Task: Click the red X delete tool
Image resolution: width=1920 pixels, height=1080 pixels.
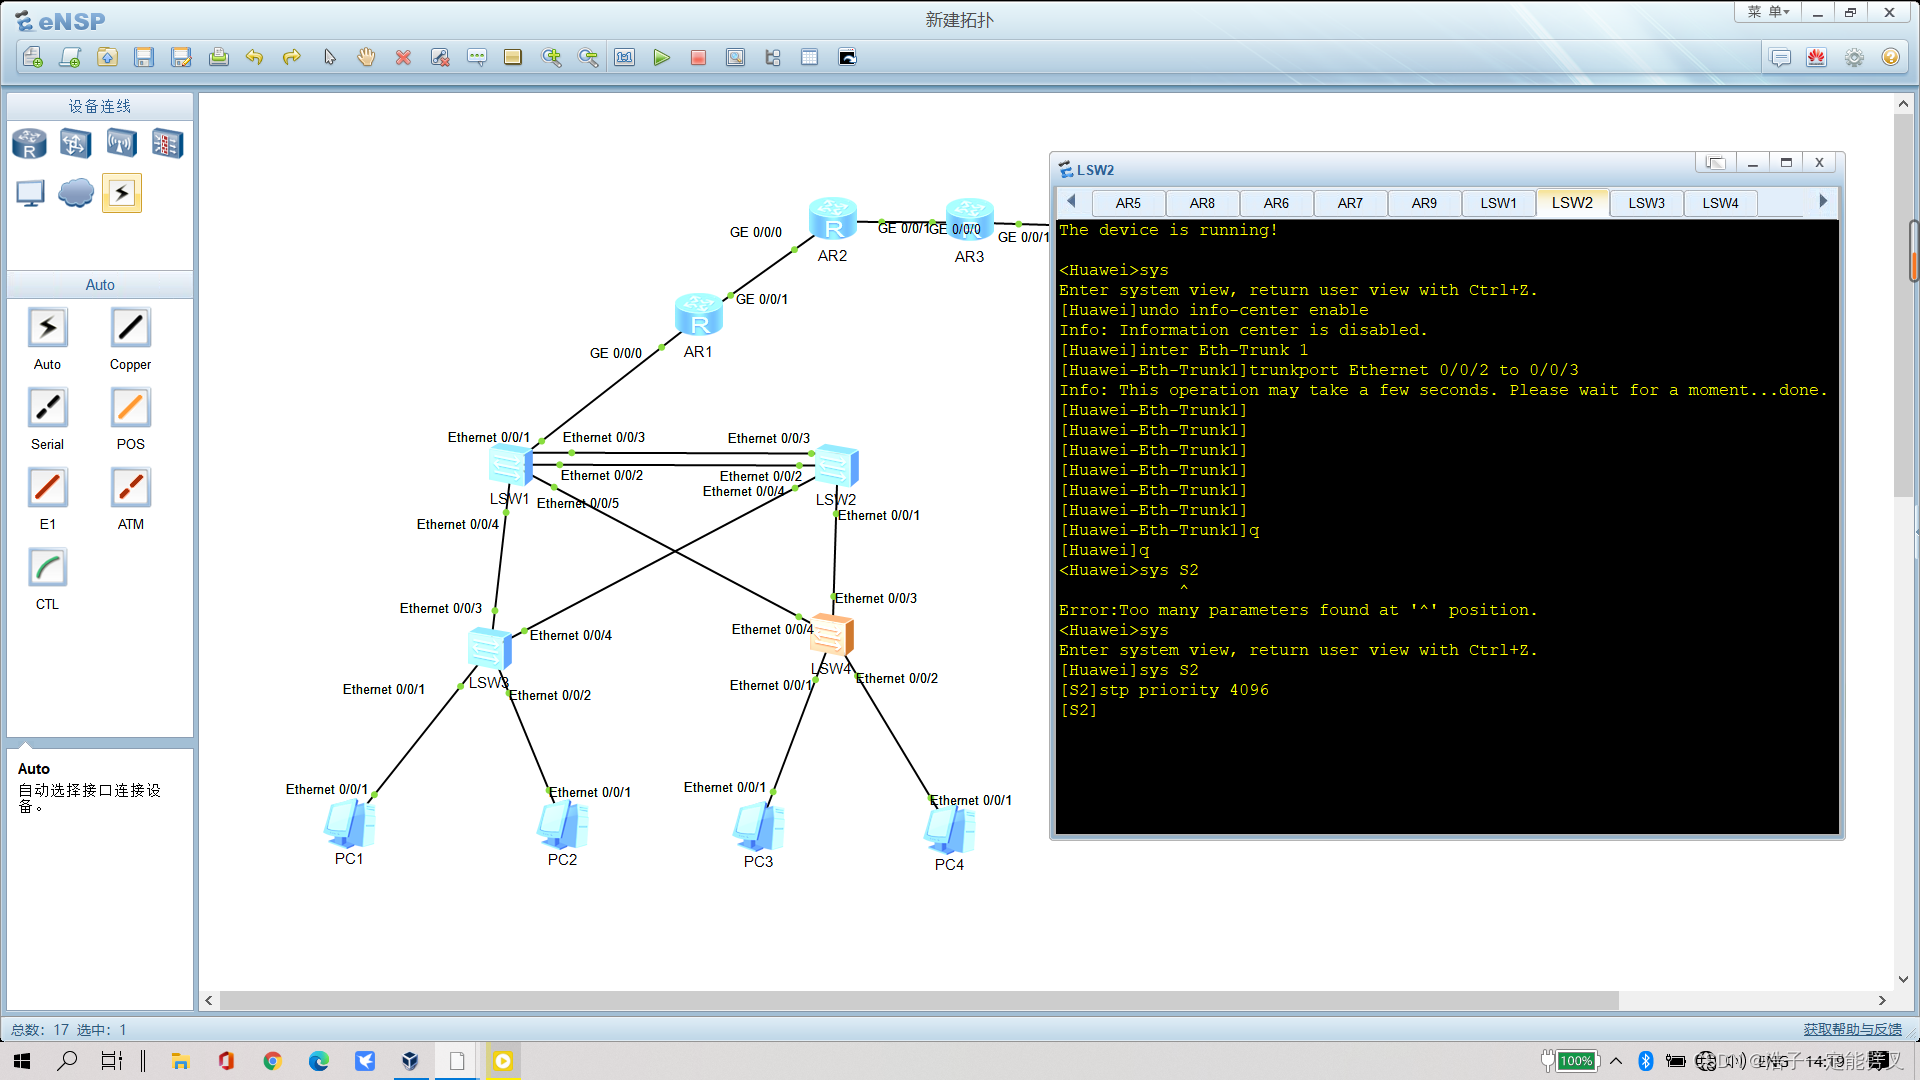Action: (403, 58)
